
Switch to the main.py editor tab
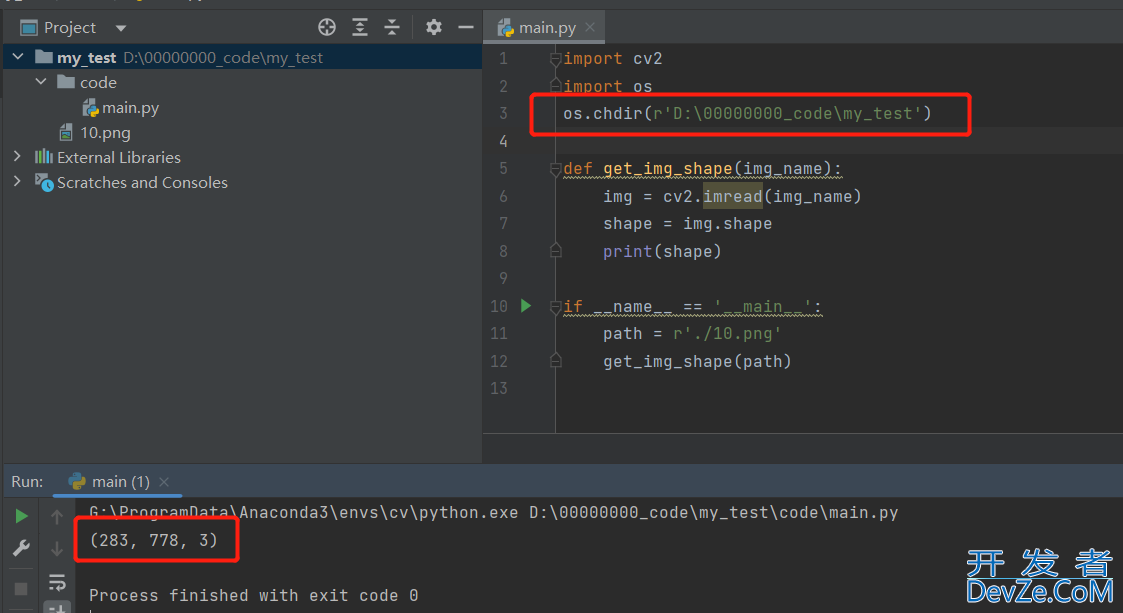click(x=546, y=27)
